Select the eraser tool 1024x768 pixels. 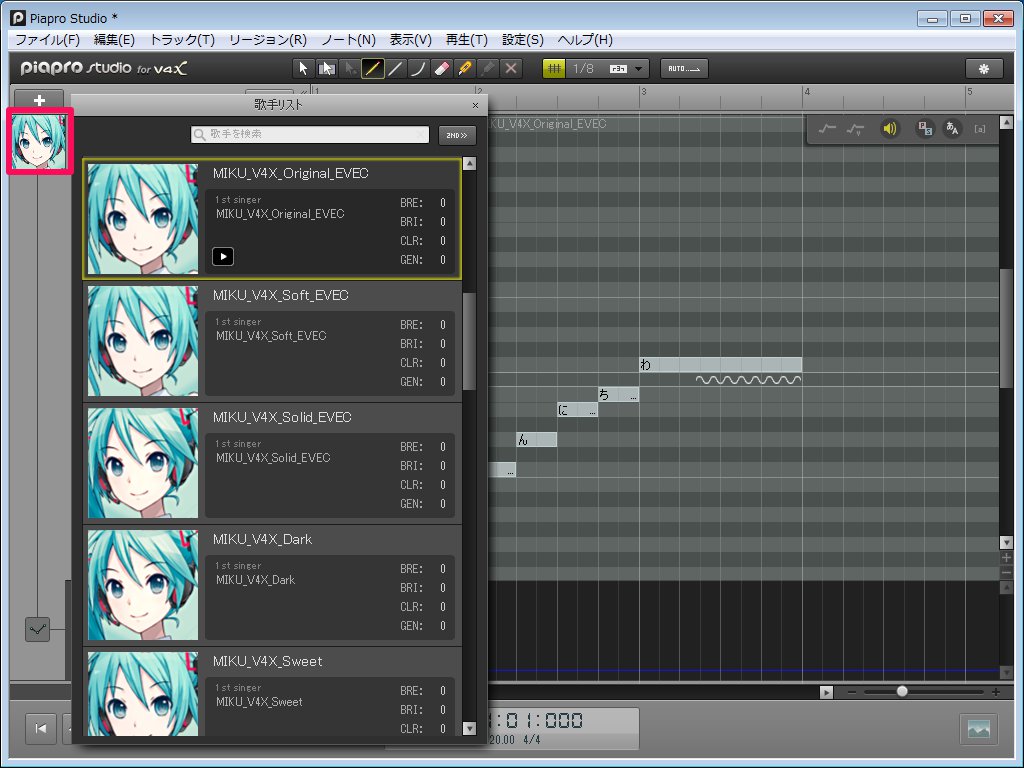click(441, 69)
